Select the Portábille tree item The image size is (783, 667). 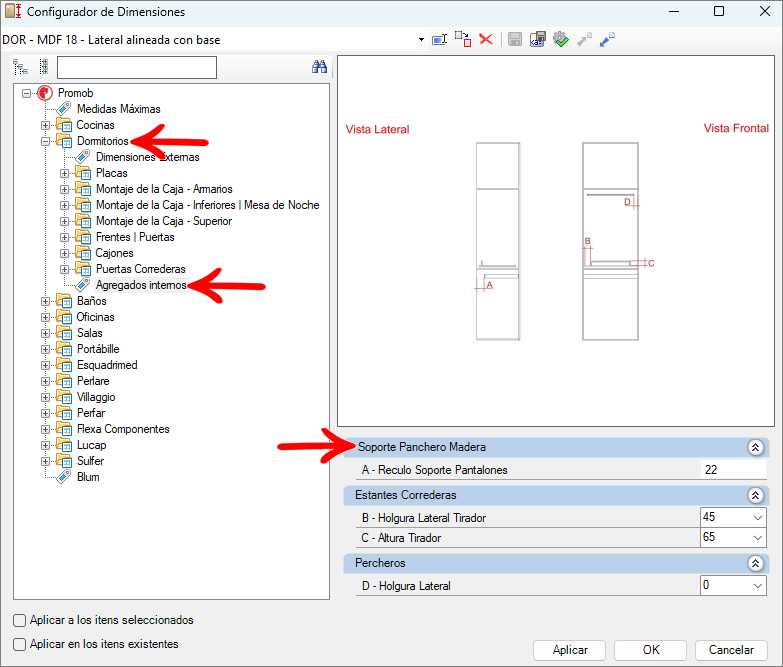(x=98, y=349)
